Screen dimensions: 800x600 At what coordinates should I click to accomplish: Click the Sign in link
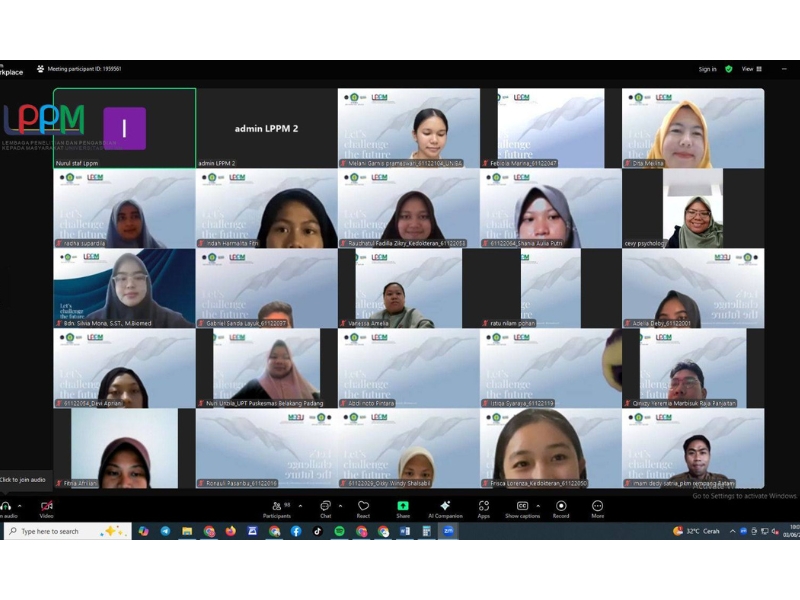pyautogui.click(x=707, y=69)
